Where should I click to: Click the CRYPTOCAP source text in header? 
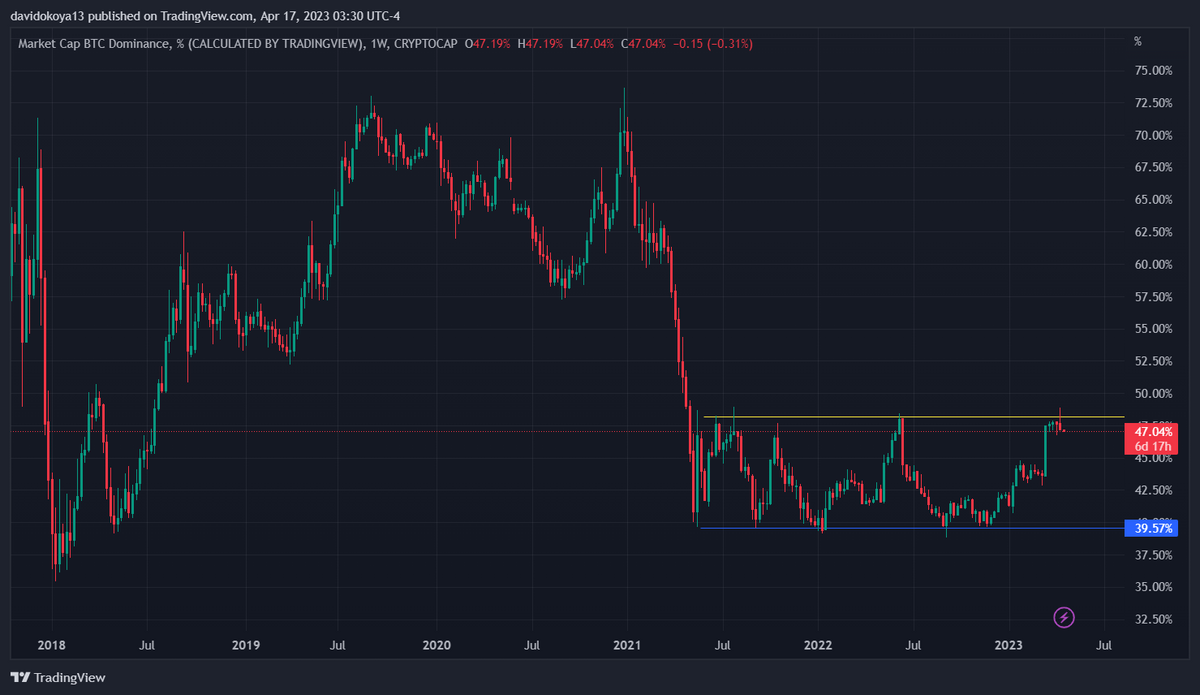coord(427,44)
